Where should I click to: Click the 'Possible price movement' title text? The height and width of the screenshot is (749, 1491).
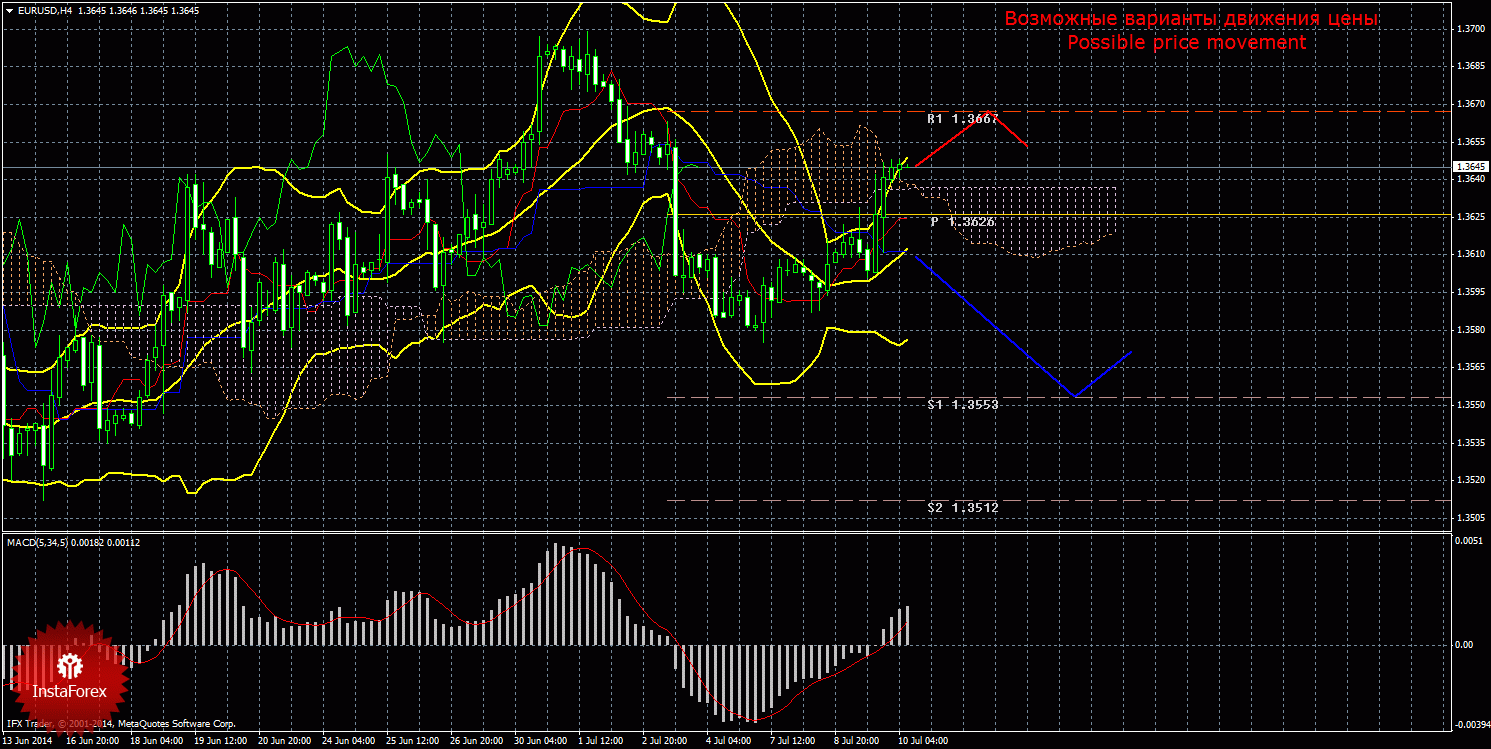point(1185,43)
